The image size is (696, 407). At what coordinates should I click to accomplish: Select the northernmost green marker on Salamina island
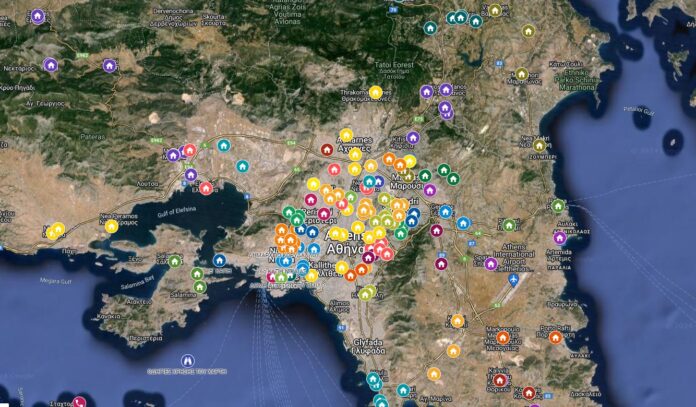175,261
